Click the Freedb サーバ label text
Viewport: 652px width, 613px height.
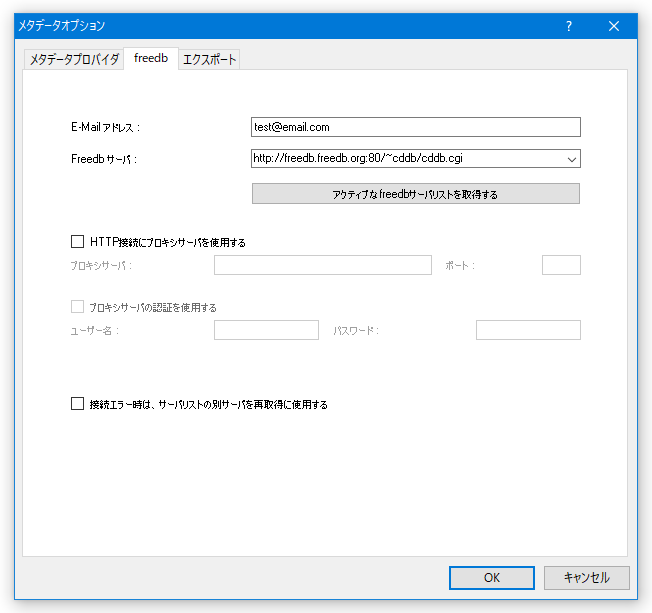tap(104, 159)
